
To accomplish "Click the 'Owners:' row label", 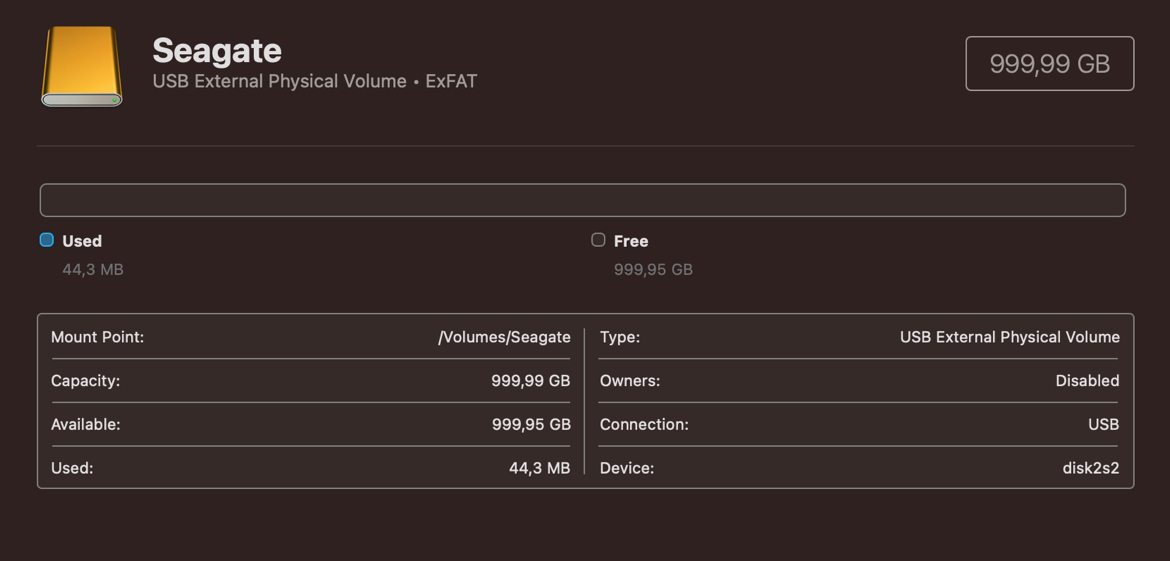I will (630, 381).
